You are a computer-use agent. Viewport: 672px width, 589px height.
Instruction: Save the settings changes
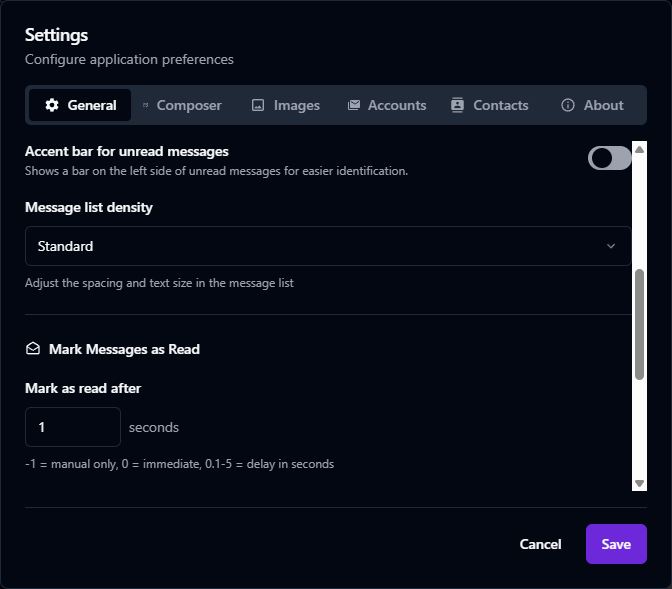pos(616,544)
